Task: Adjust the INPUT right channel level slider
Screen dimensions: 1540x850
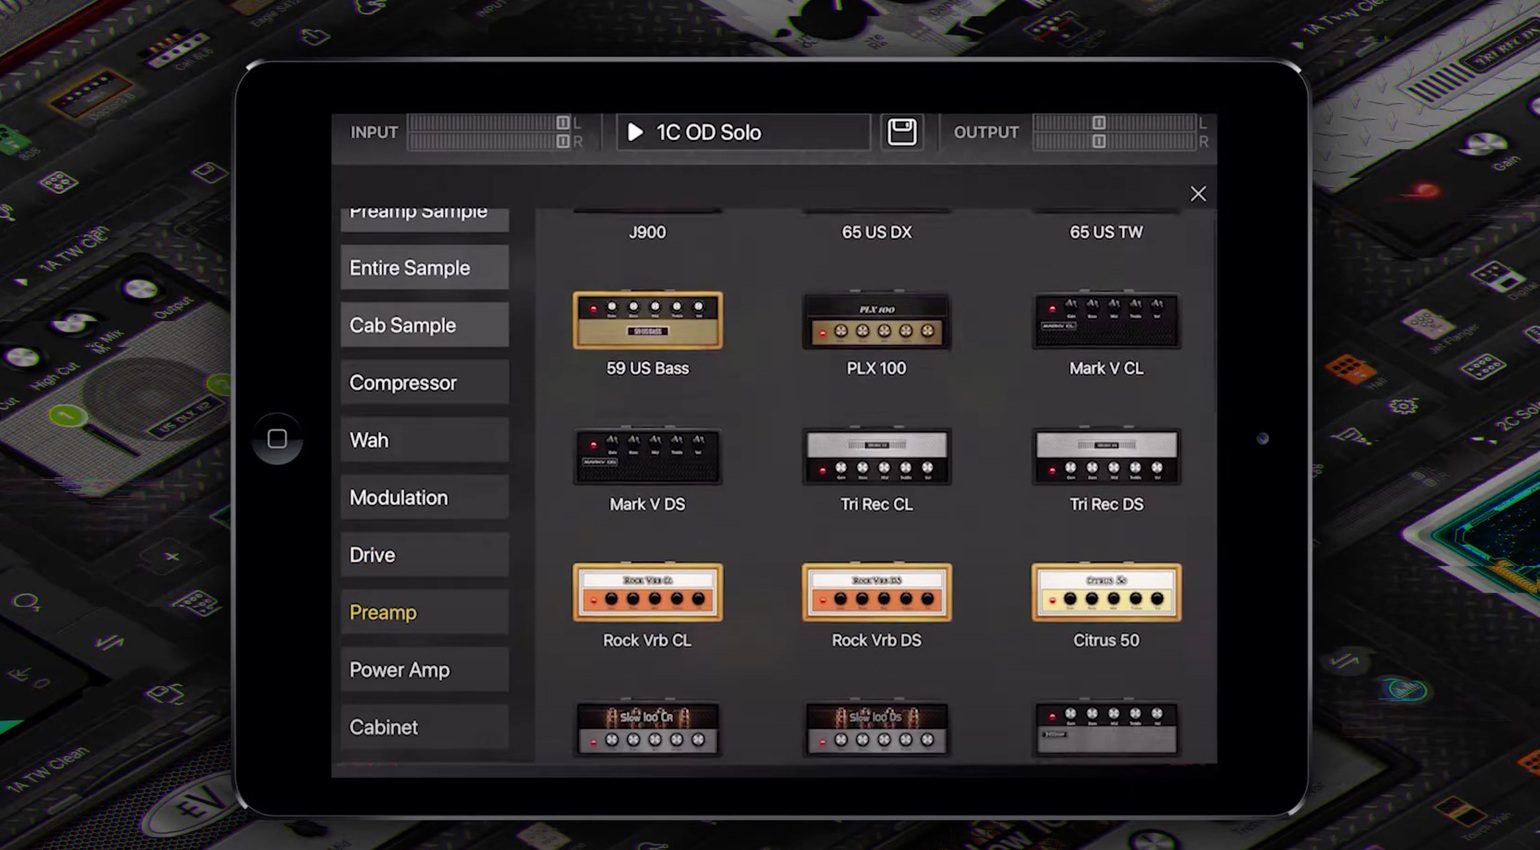Action: [x=563, y=141]
